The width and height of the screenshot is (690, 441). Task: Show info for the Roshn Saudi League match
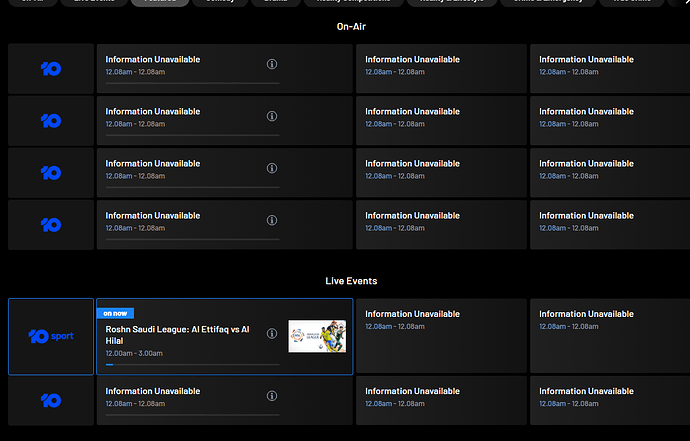272,334
